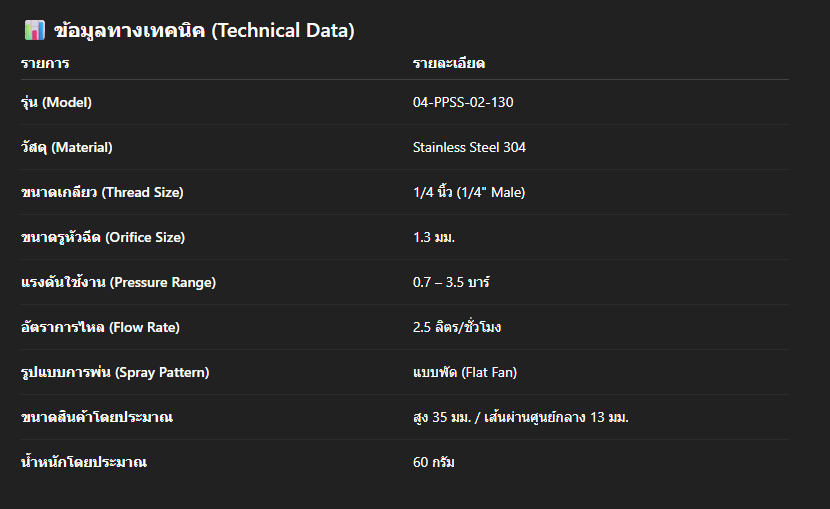
Task: Click the Orifice Size row label
Action: pyautogui.click(x=103, y=237)
